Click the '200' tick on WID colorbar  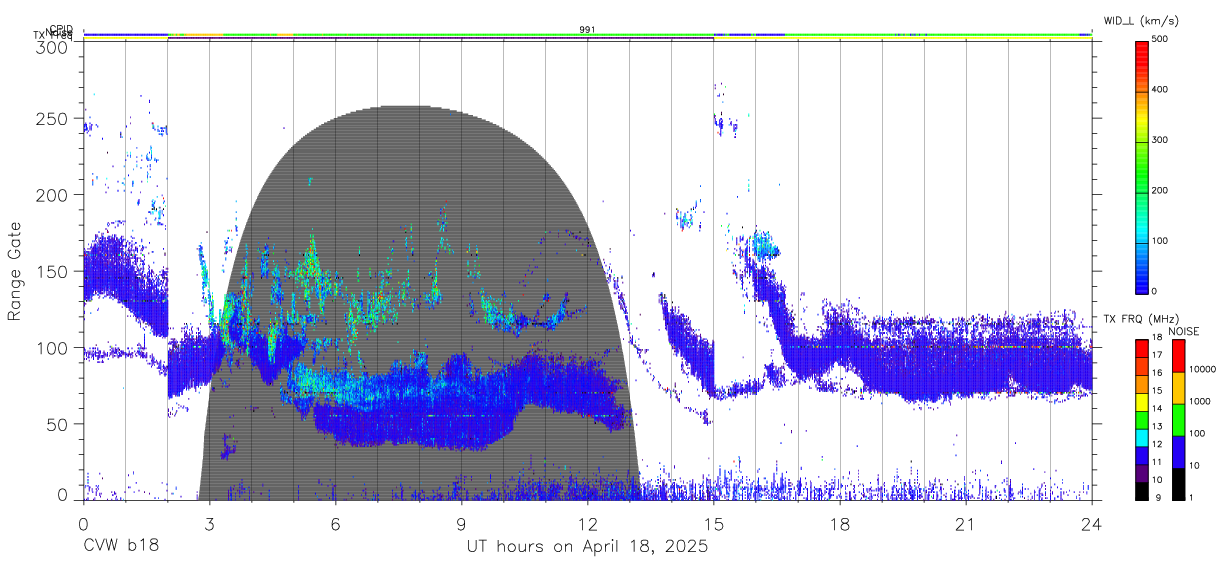click(1161, 190)
